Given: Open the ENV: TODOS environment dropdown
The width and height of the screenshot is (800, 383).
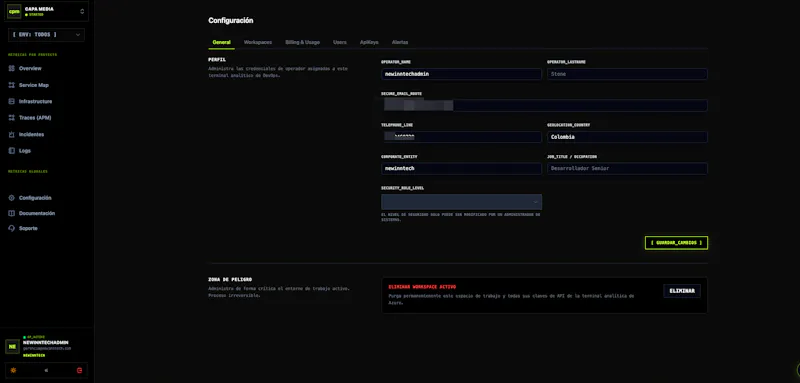Looking at the screenshot, I should click(x=46, y=35).
